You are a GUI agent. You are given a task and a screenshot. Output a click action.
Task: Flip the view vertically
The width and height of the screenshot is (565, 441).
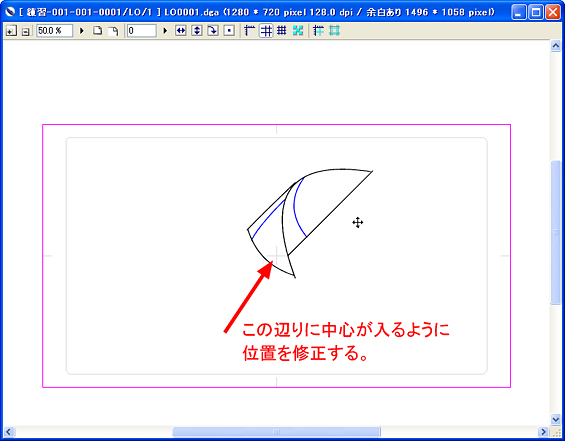click(x=197, y=31)
